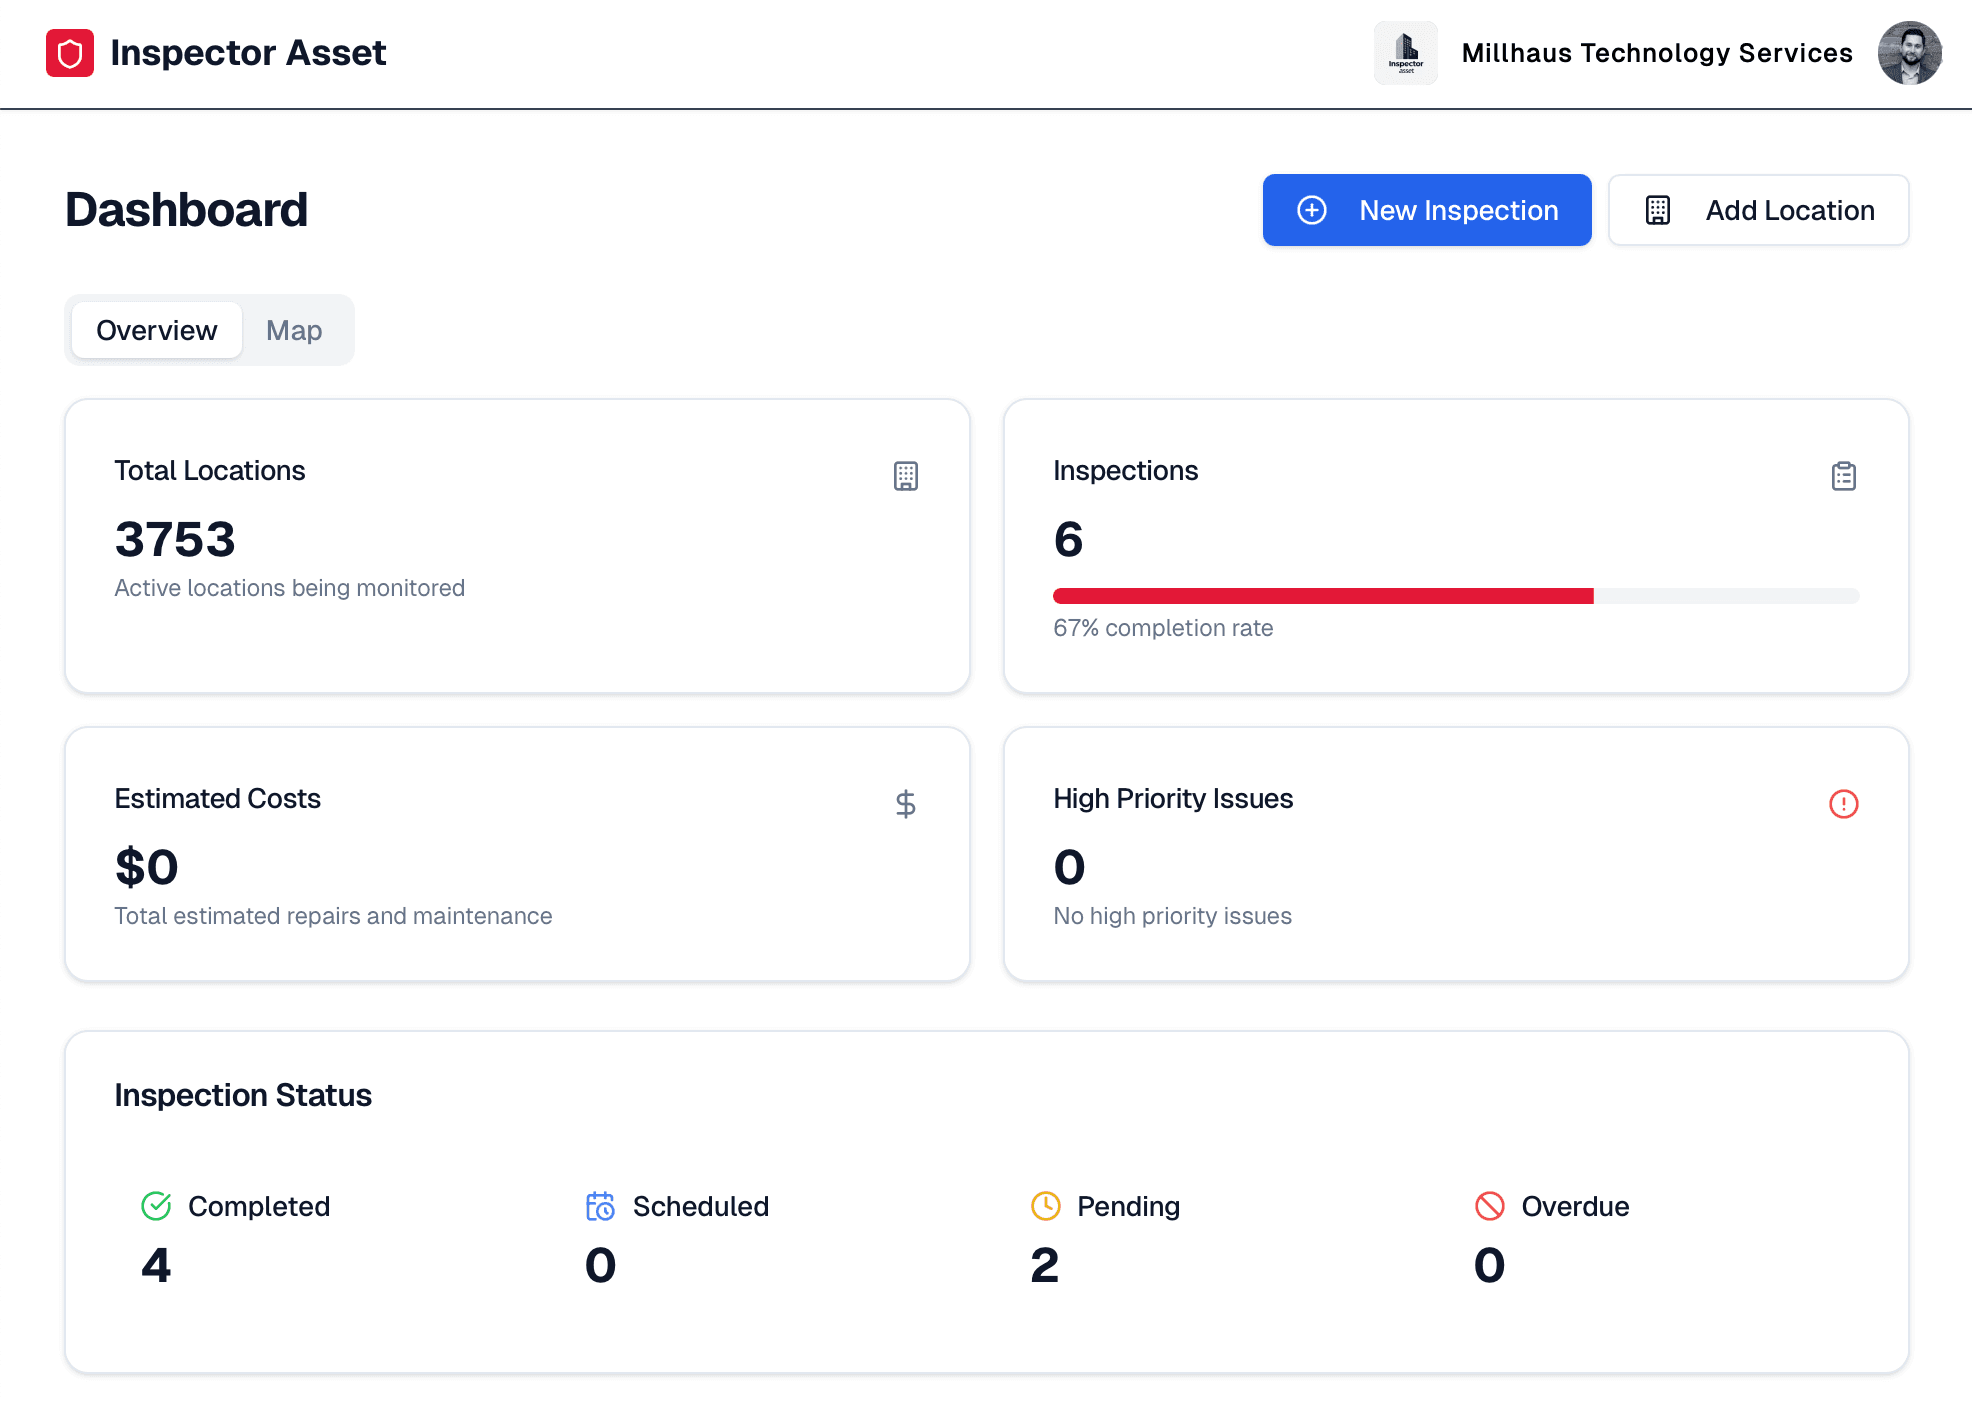The width and height of the screenshot is (1972, 1406).
Task: Open the Millhaus Technology Services company logo
Action: 1405,52
